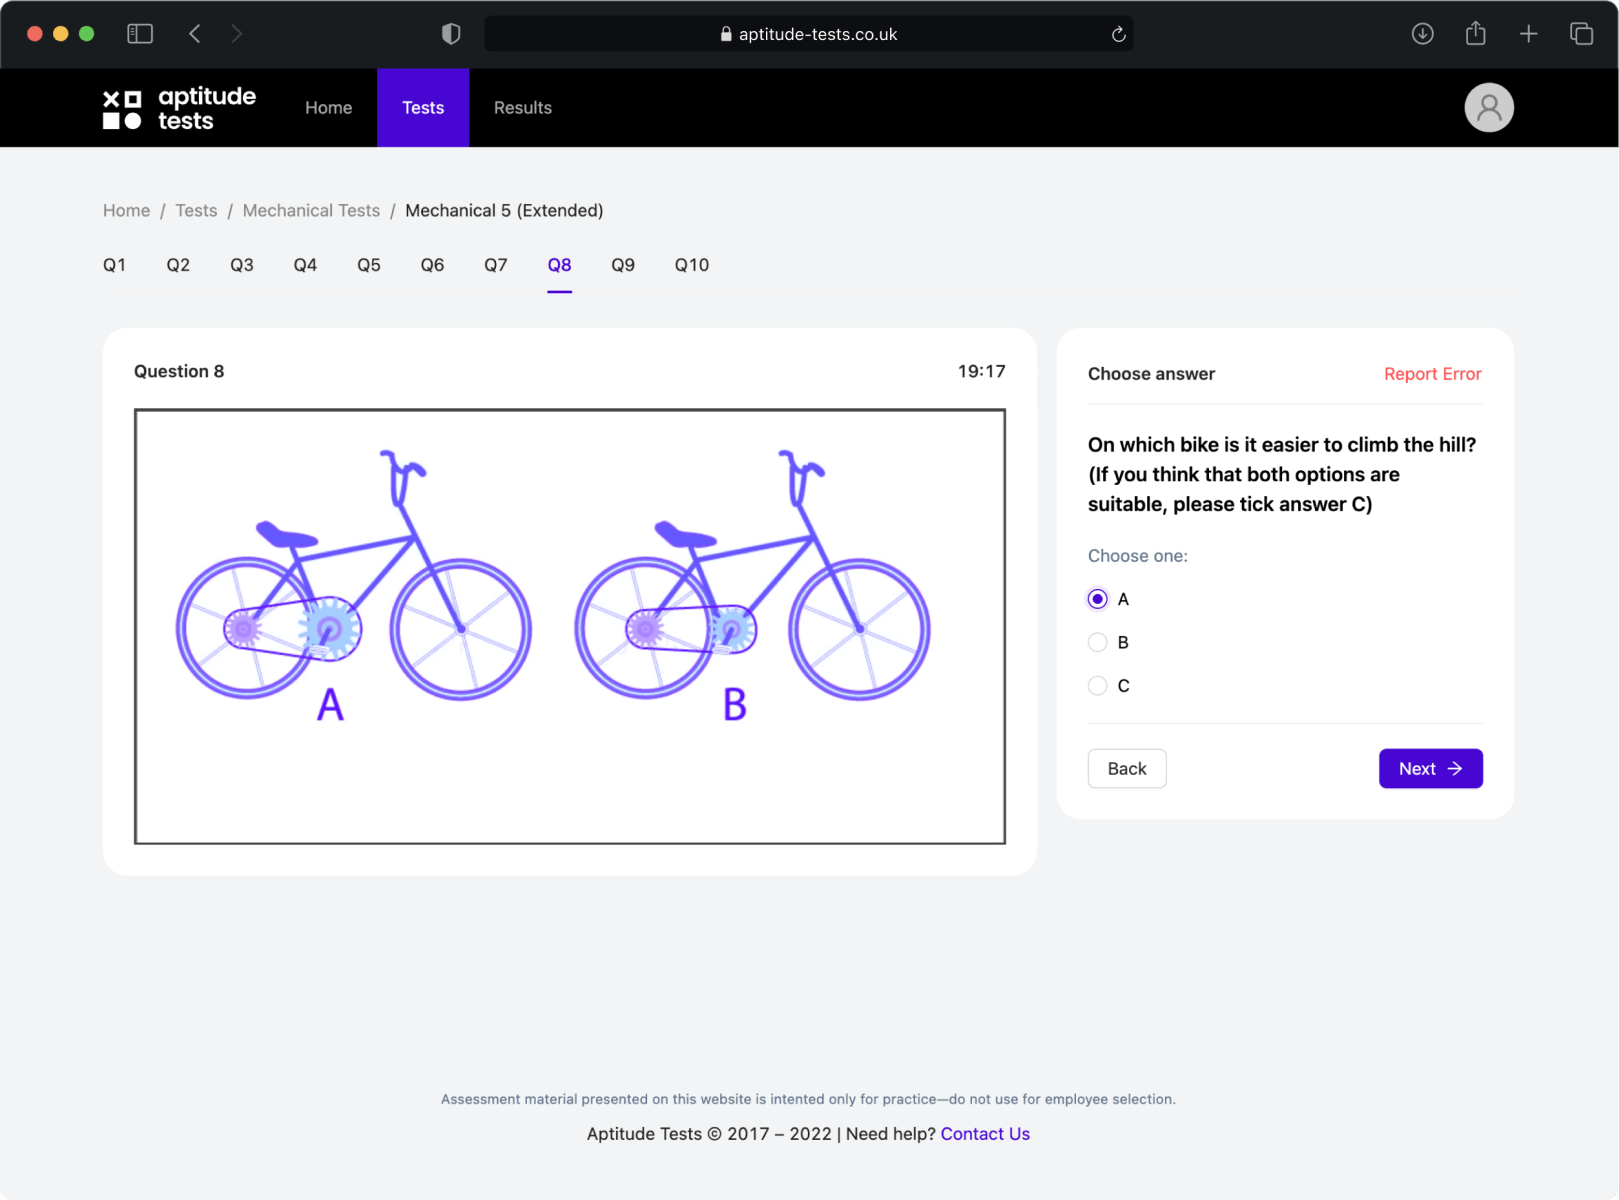This screenshot has width=1619, height=1200.
Task: Open the downloads icon in toolbar
Action: (1422, 34)
